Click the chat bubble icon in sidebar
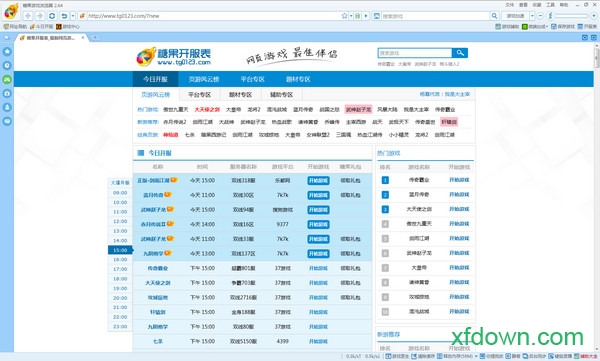Screen dimensions: 600x361 [7, 121]
